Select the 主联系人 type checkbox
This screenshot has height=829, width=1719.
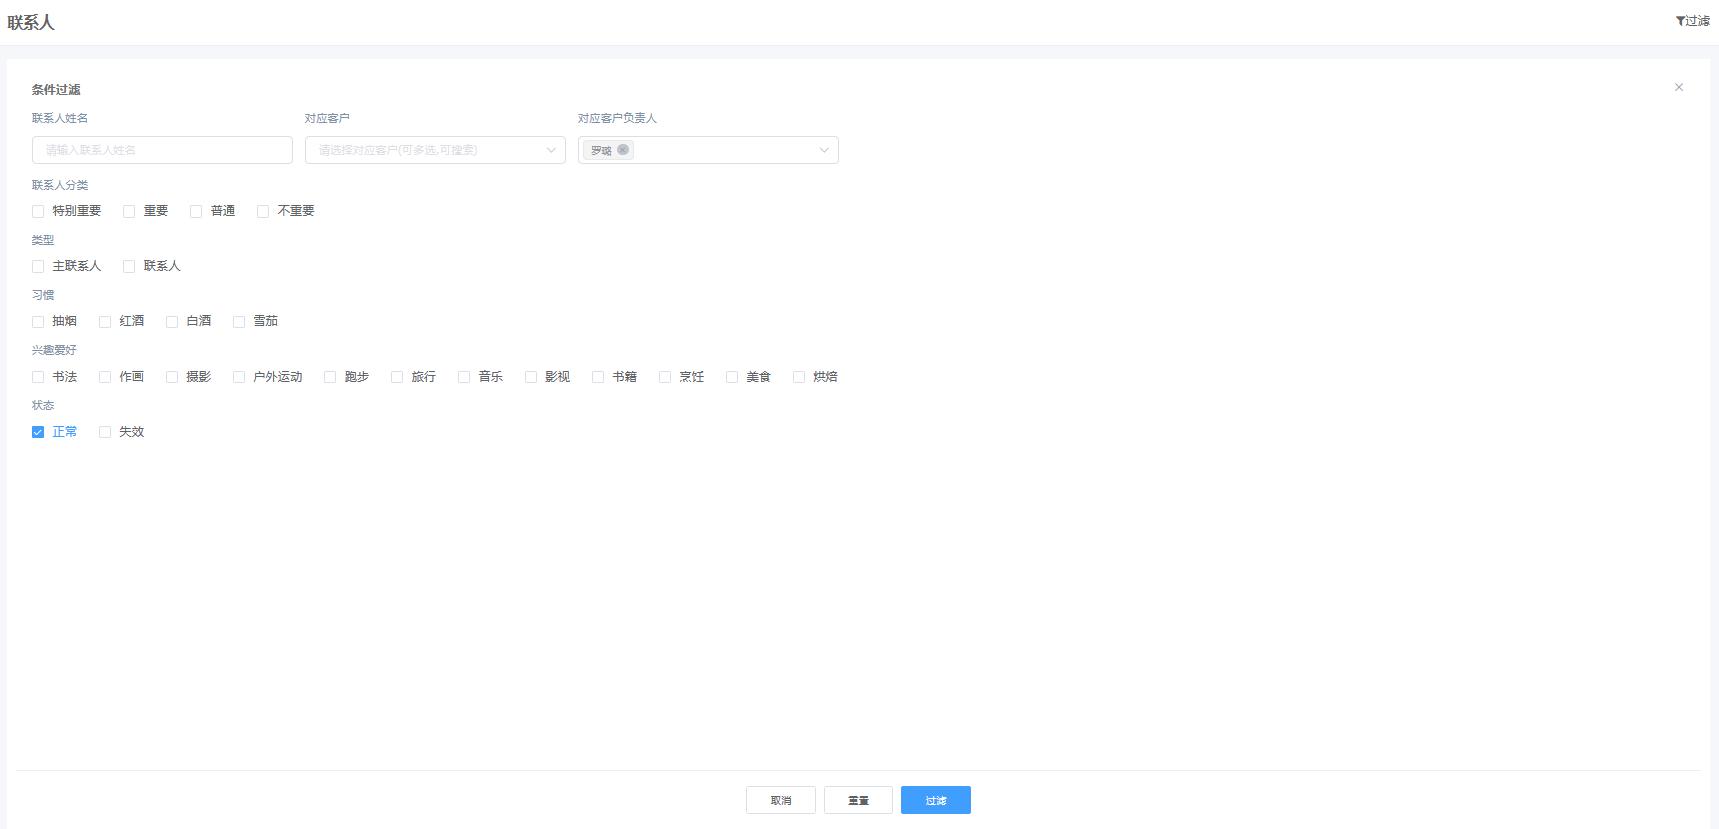point(38,266)
